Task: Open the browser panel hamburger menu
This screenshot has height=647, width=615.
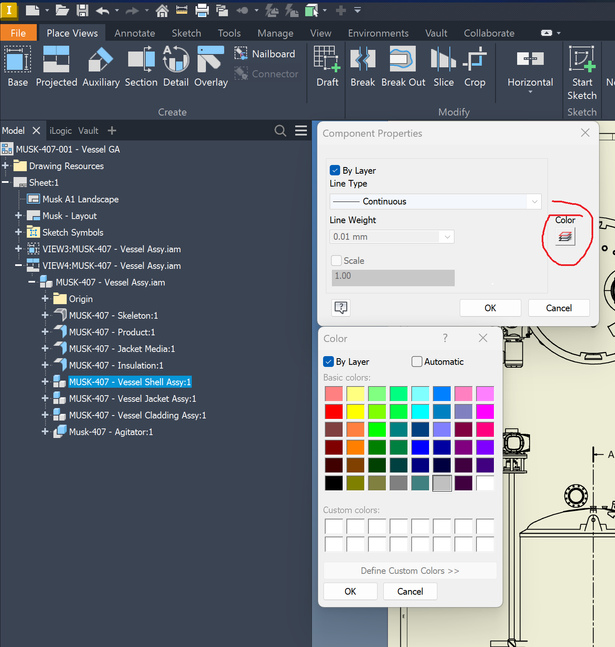Action: click(301, 130)
